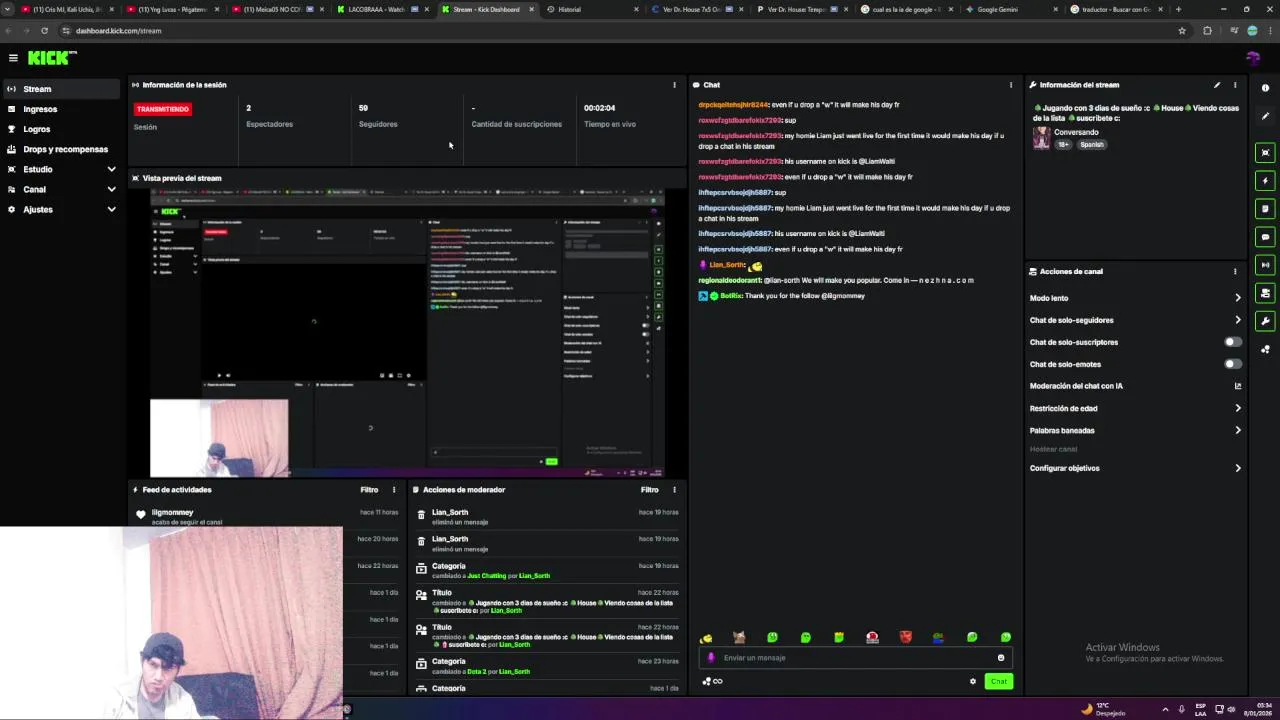Viewport: 1280px width, 720px height.
Task: Open the three-dot menu of Información del stream
Action: click(1235, 85)
